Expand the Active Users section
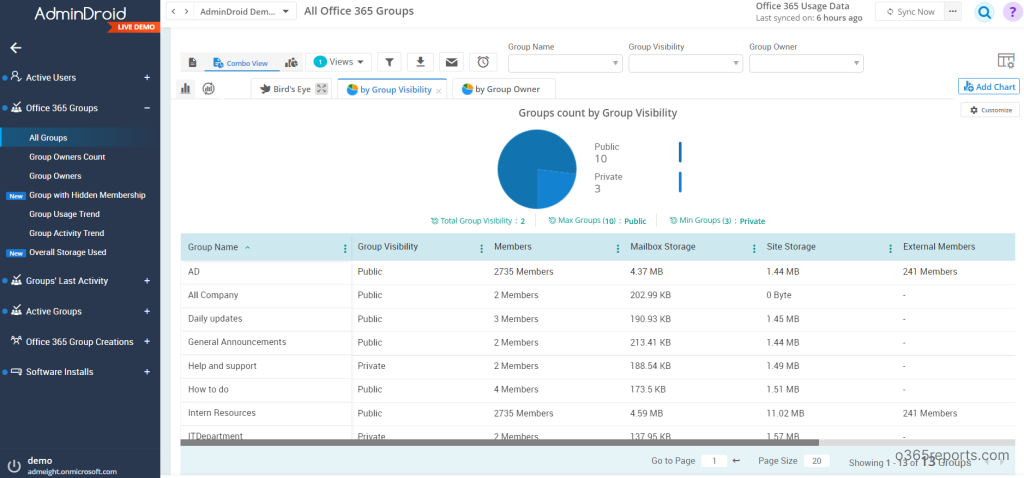The image size is (1024, 478). [x=147, y=77]
